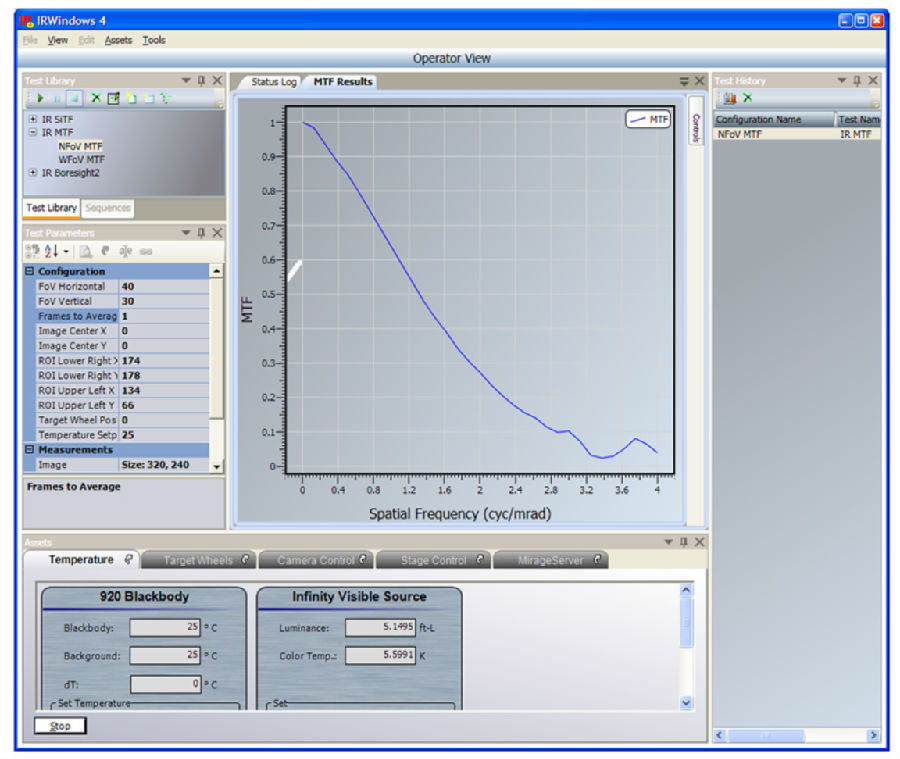900x759 pixels.
Task: Open document list dropdown beside MTF Results tab
Action: point(684,81)
